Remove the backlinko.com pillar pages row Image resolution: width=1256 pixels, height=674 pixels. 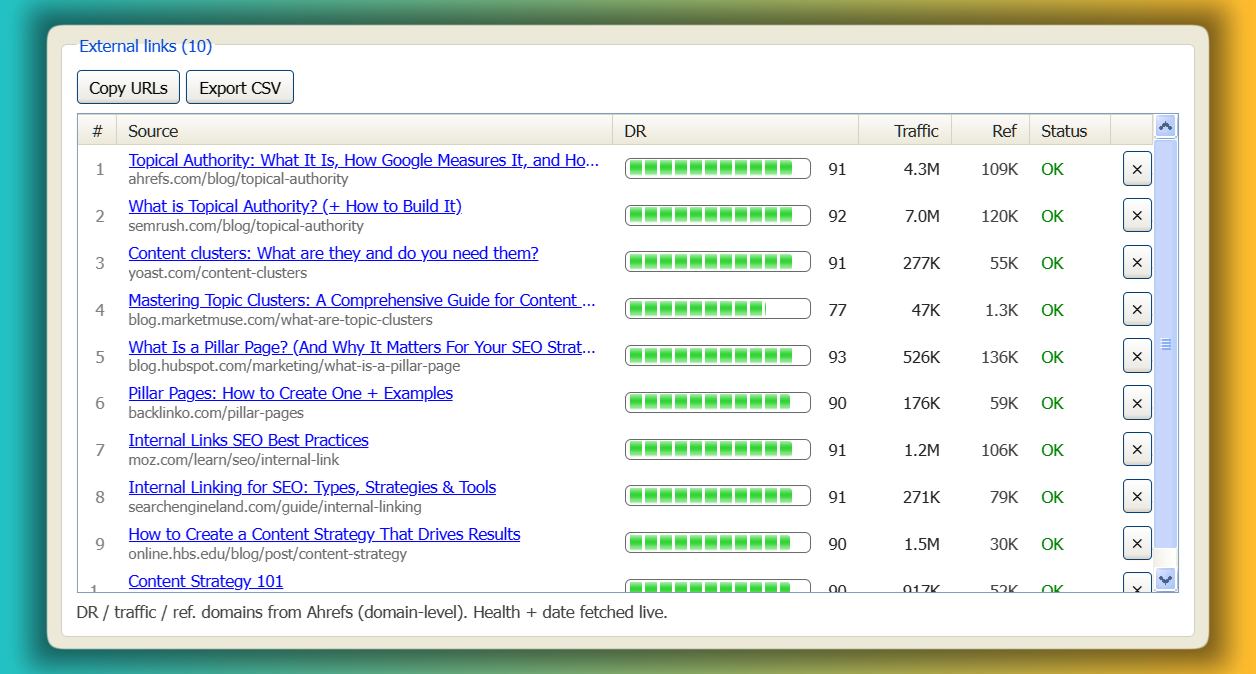(1137, 403)
